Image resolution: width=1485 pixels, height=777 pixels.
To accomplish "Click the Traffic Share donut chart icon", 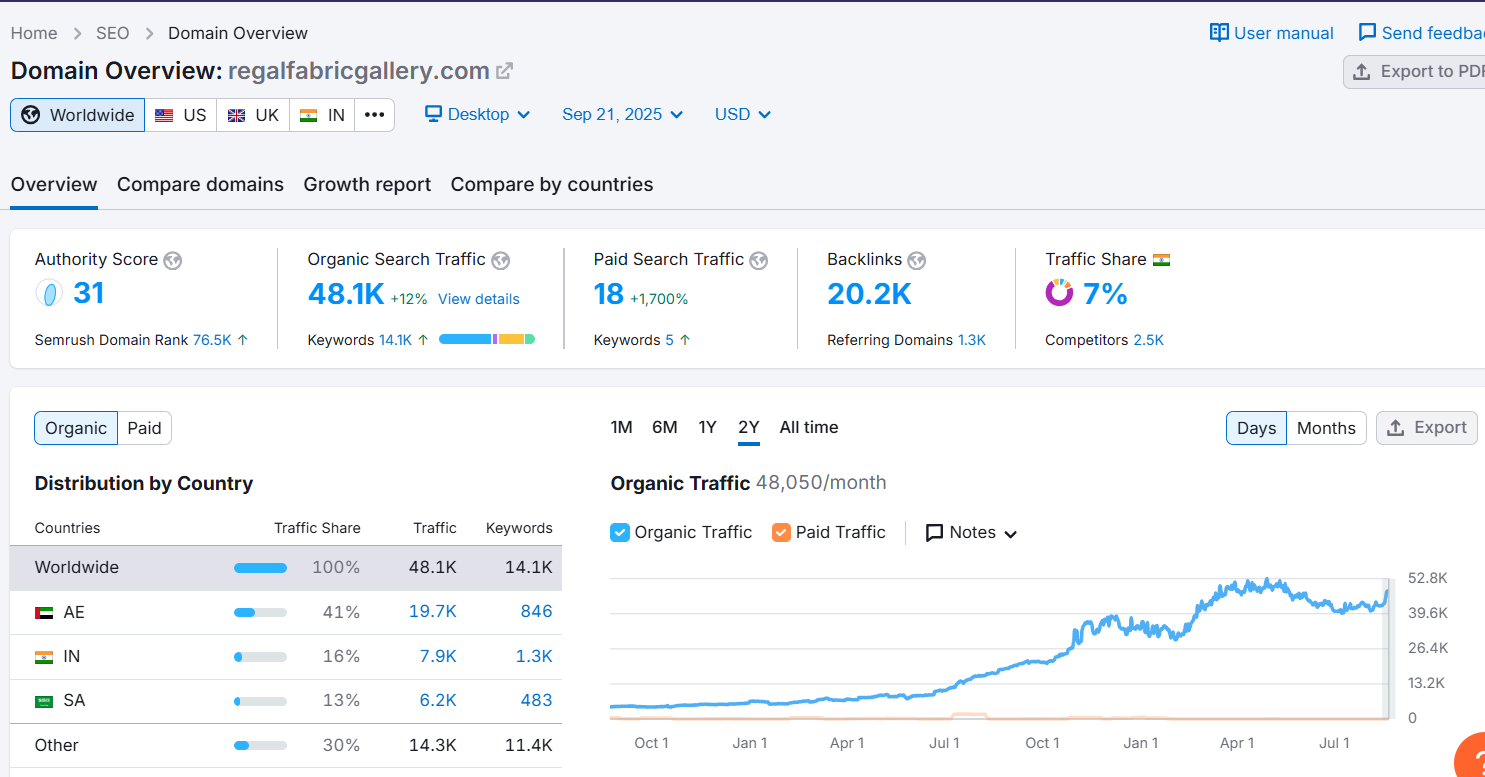I will [1059, 293].
